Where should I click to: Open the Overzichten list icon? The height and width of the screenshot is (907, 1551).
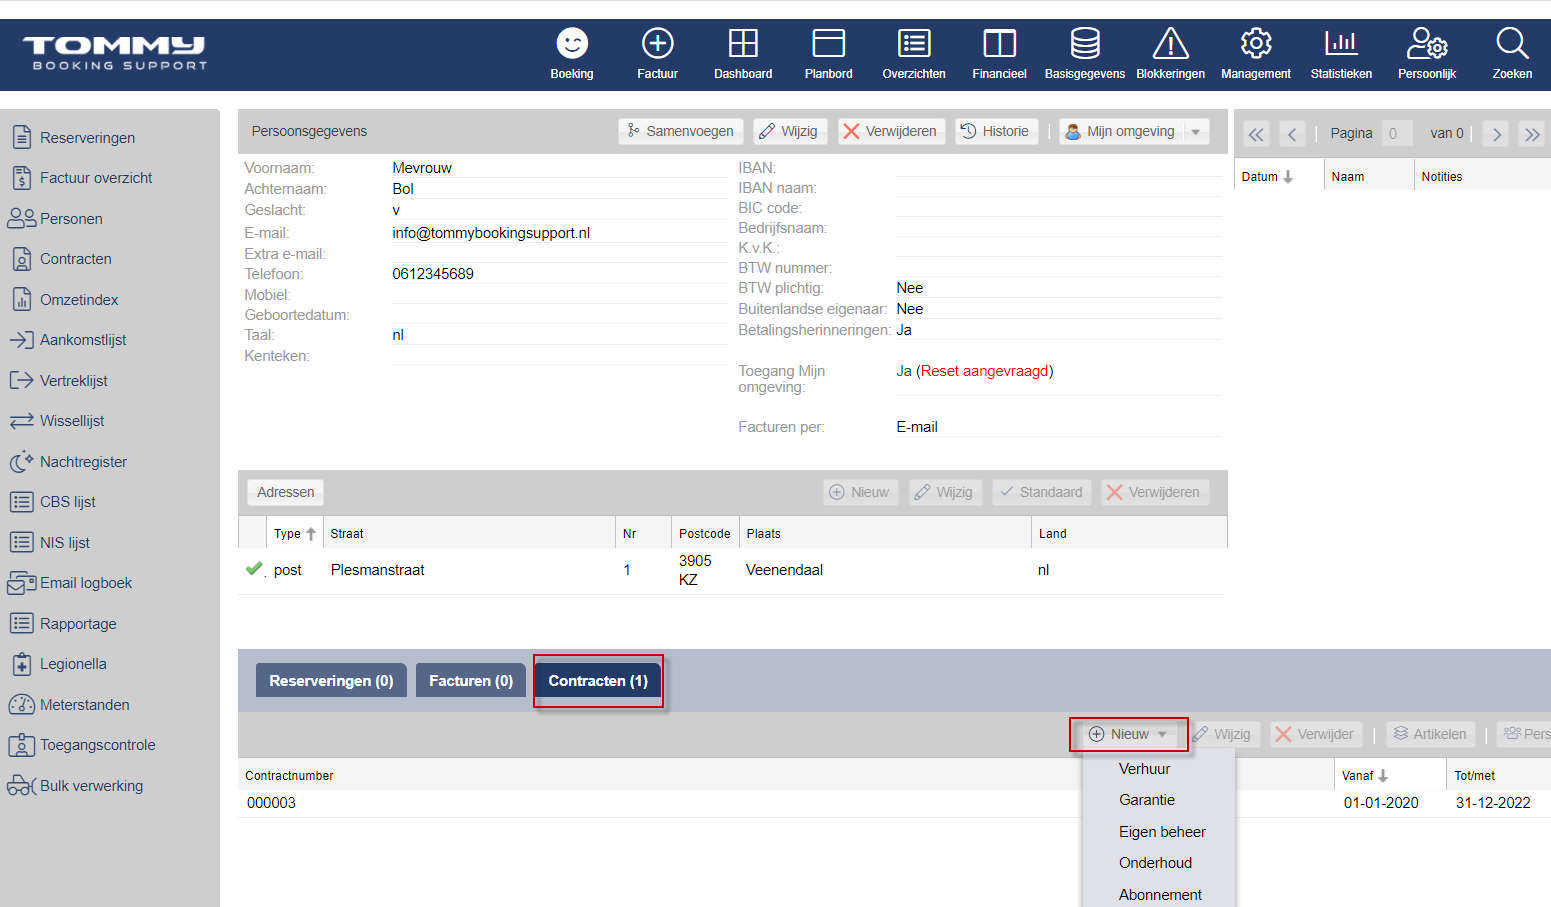(x=914, y=44)
